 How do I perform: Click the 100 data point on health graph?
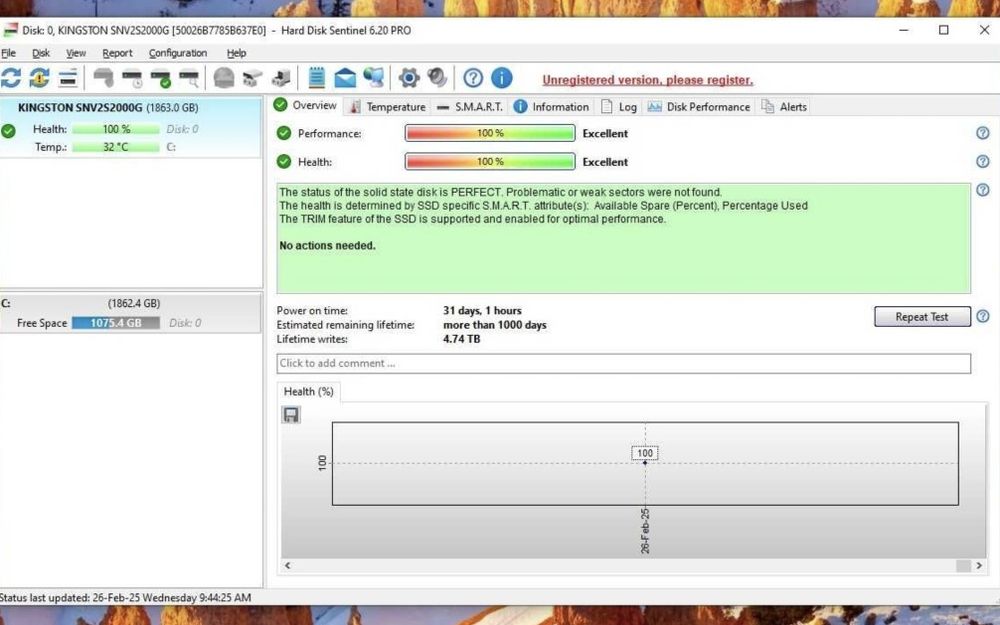[645, 462]
